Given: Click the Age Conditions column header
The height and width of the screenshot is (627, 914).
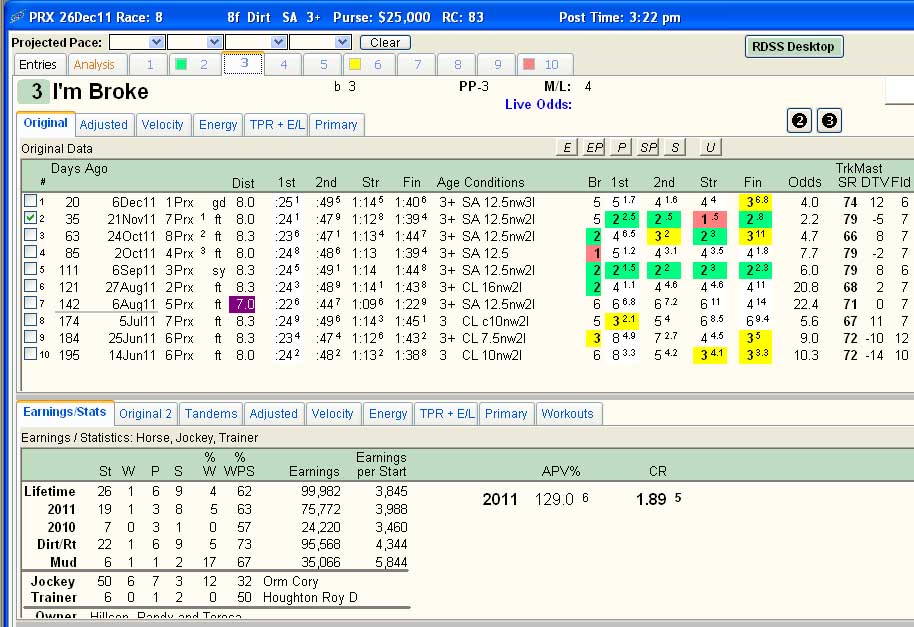Looking at the screenshot, I should [481, 182].
